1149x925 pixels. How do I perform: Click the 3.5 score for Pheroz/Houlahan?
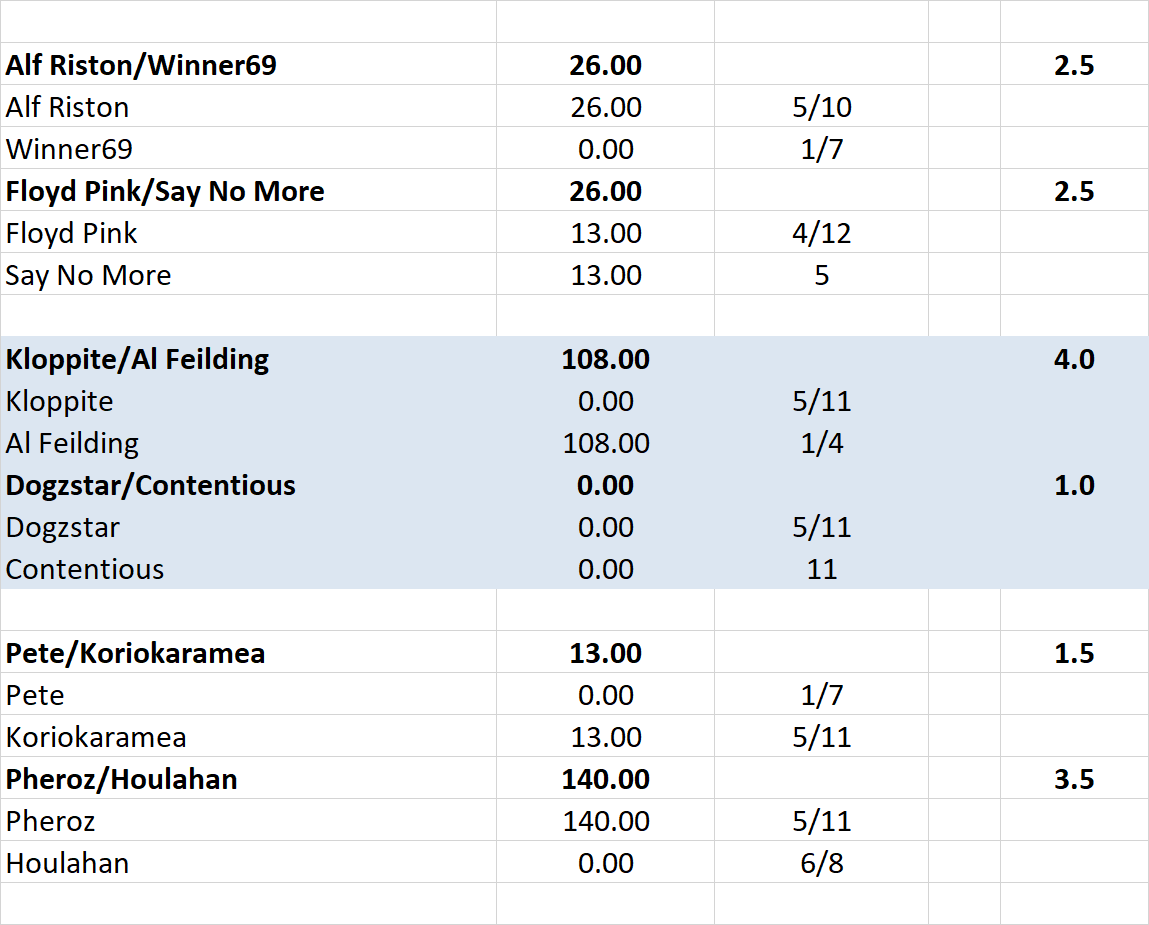click(x=1073, y=780)
